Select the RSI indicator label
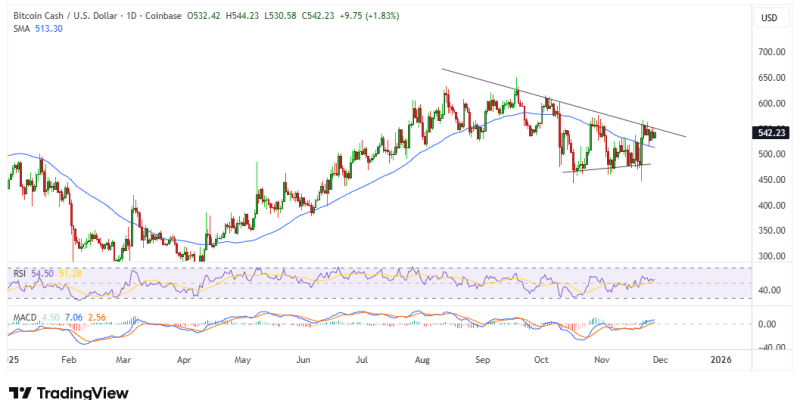The image size is (800, 400). [x=16, y=272]
